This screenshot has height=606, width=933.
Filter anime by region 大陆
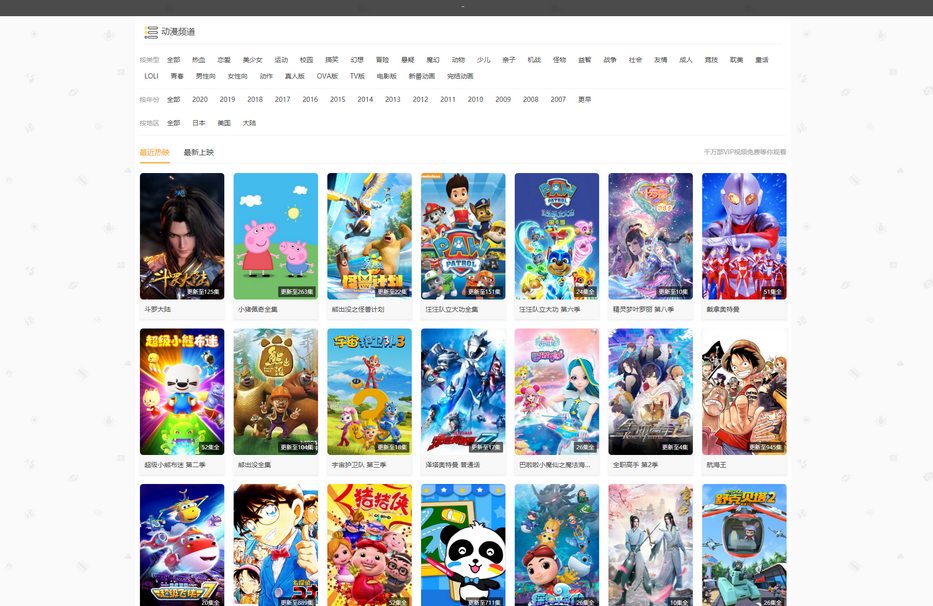[x=249, y=123]
